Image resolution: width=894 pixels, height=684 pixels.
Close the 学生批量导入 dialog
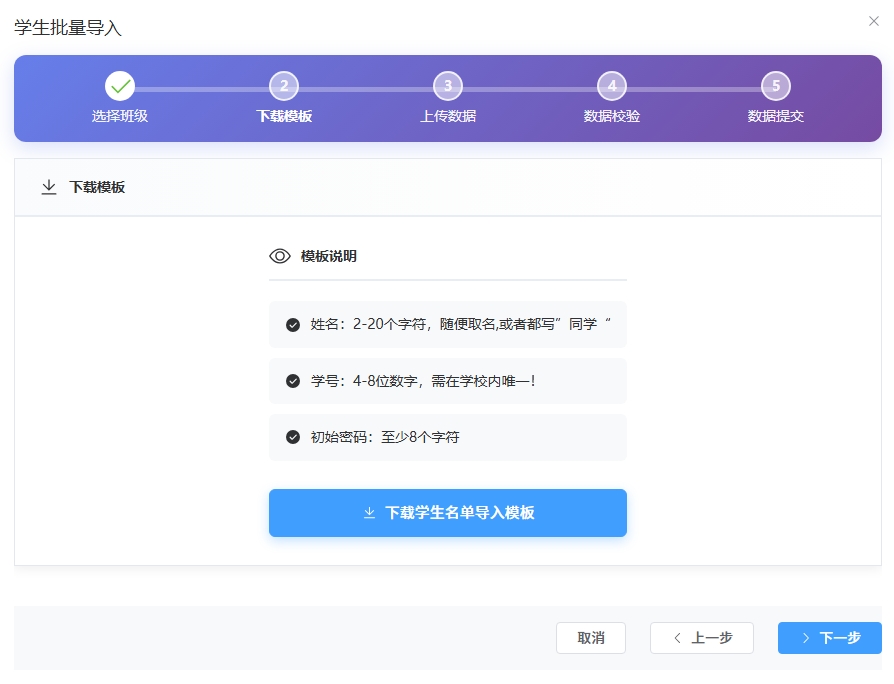[x=875, y=20]
